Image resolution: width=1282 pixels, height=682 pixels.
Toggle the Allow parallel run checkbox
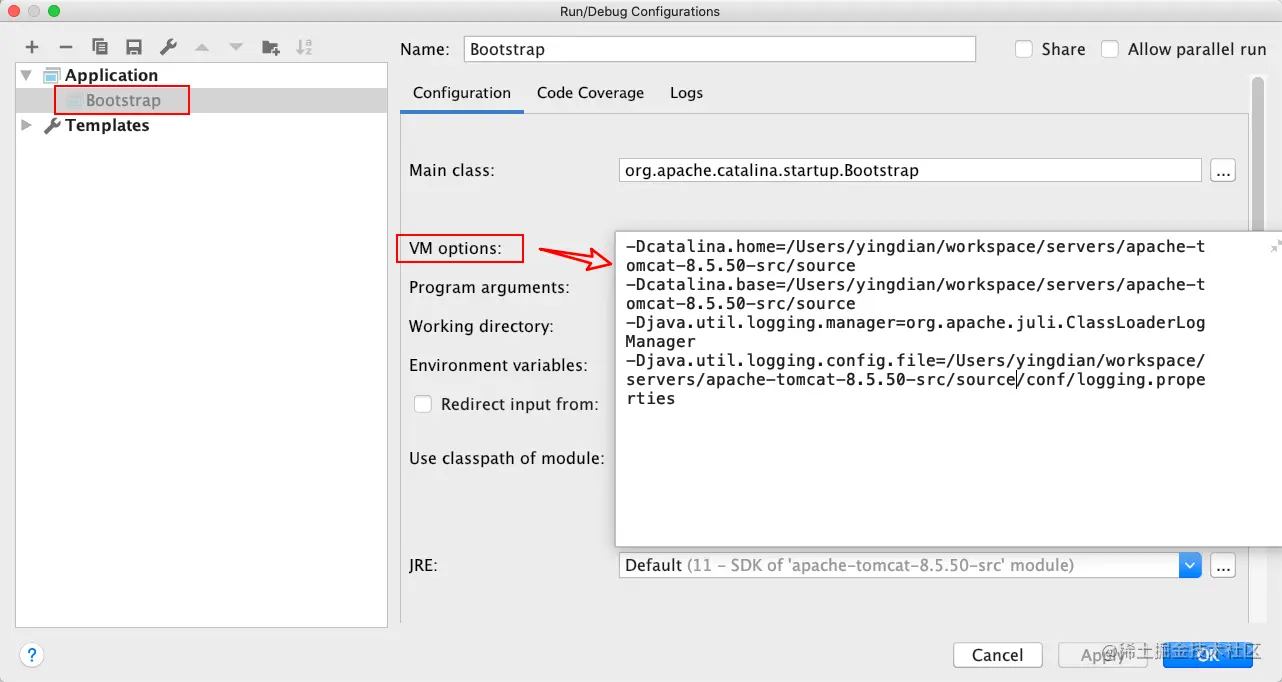(x=1110, y=49)
